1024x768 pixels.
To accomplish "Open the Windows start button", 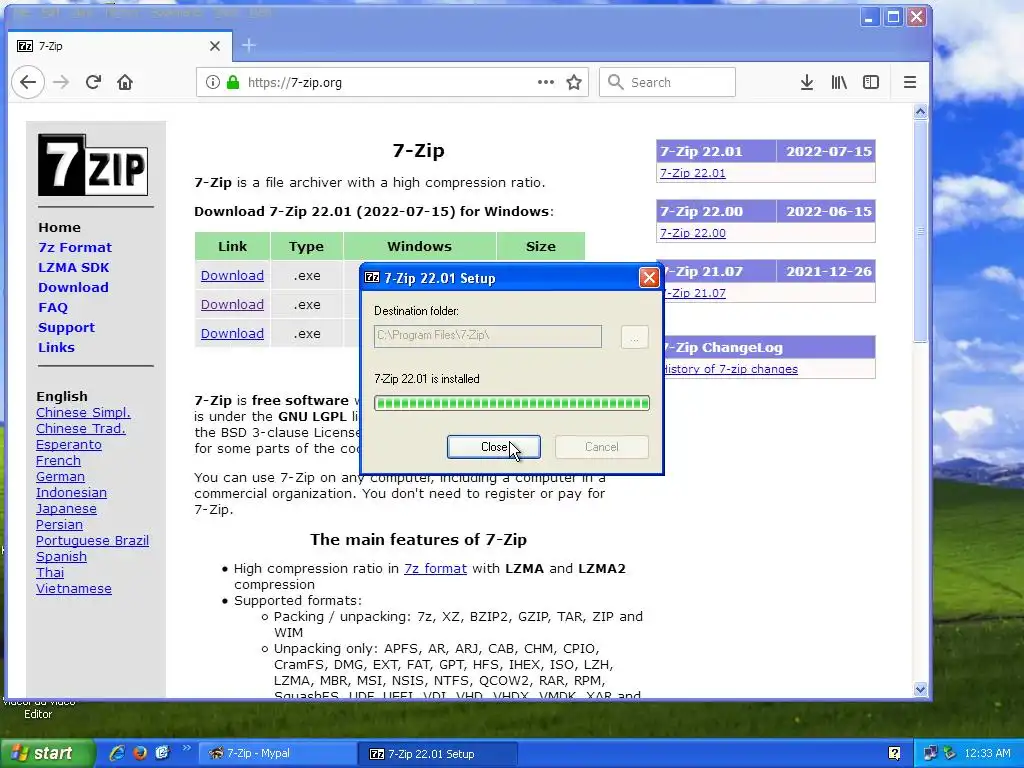I will tap(46, 754).
